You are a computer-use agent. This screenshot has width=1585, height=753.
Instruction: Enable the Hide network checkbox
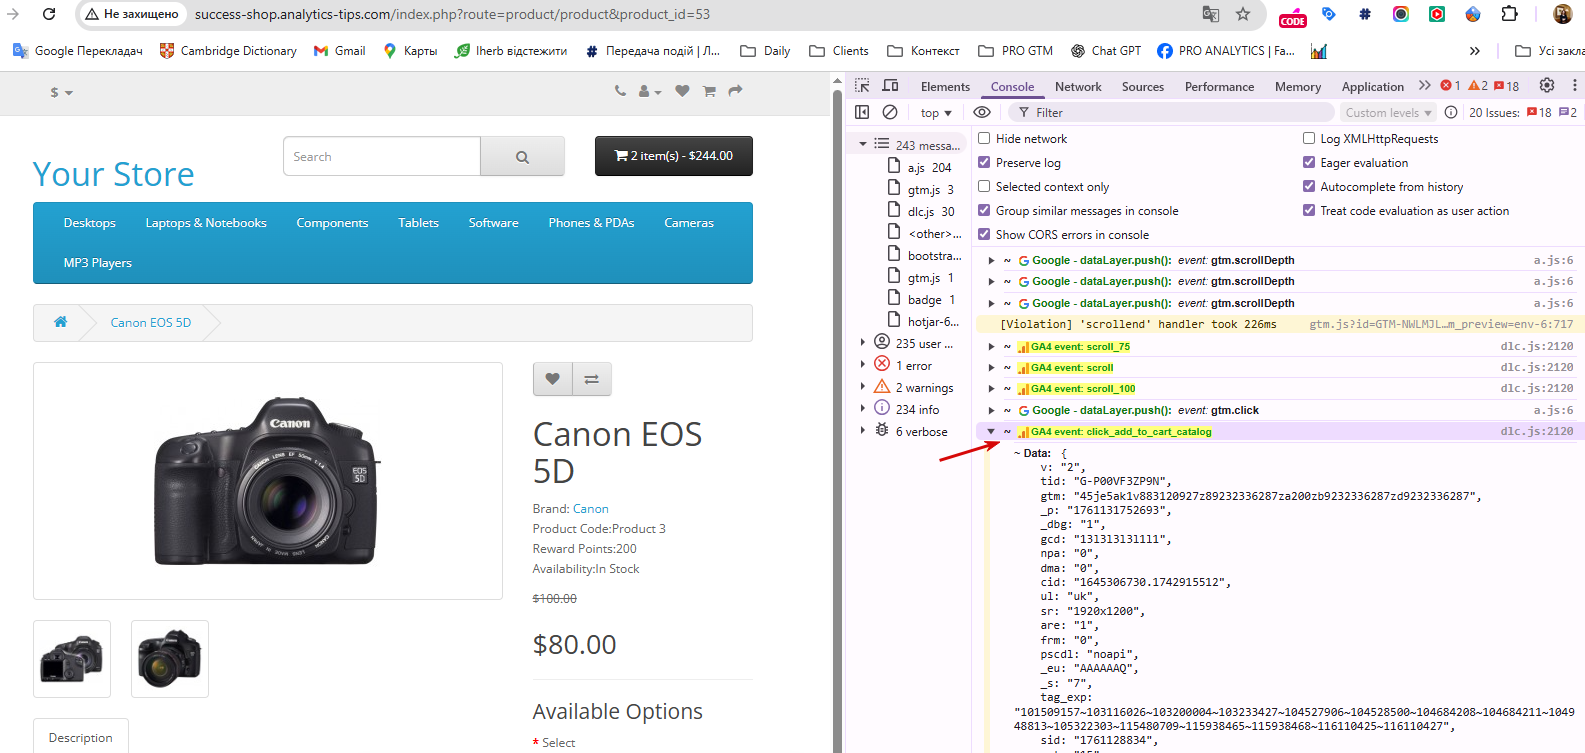tap(984, 138)
